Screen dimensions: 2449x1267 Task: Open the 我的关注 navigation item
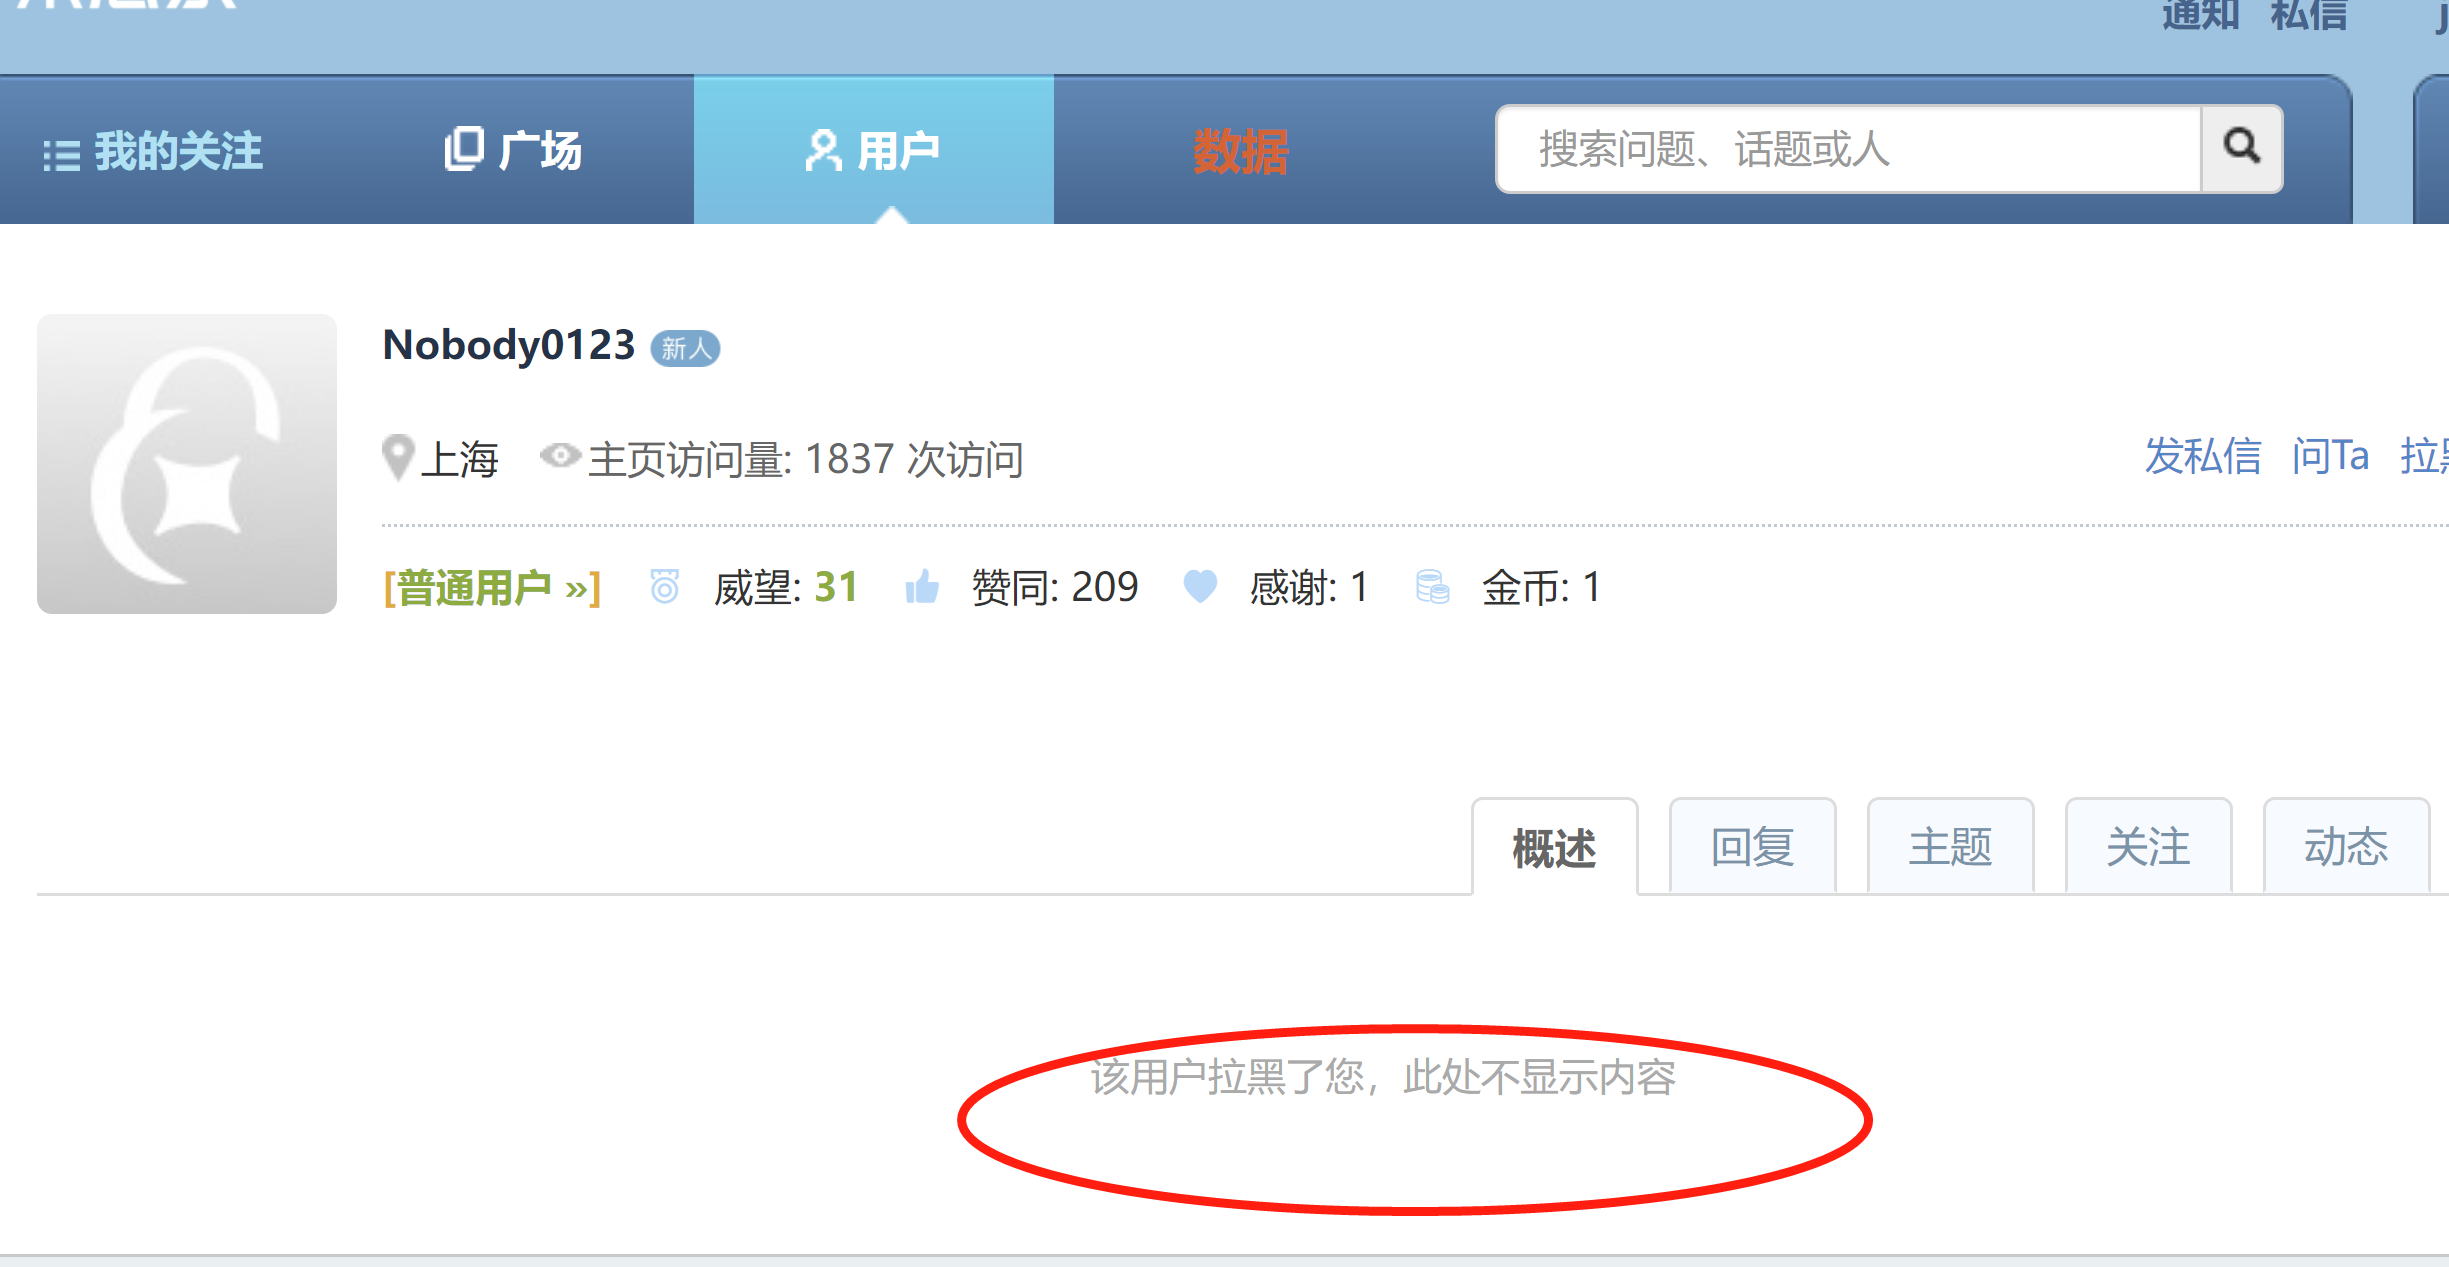click(152, 151)
